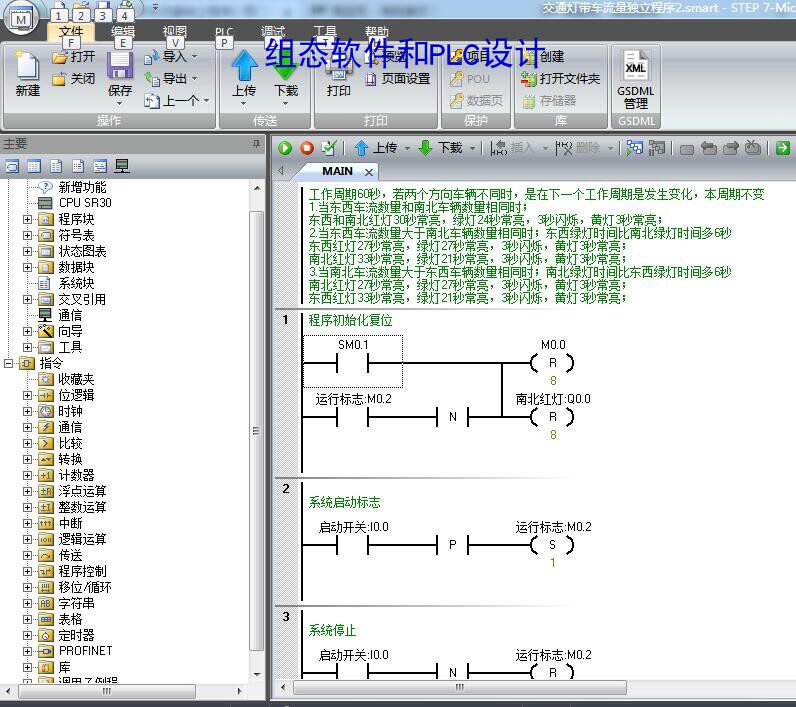This screenshot has height=707, width=796.
Task: Open GSDML 管理 ribbon icon
Action: [x=636, y=80]
